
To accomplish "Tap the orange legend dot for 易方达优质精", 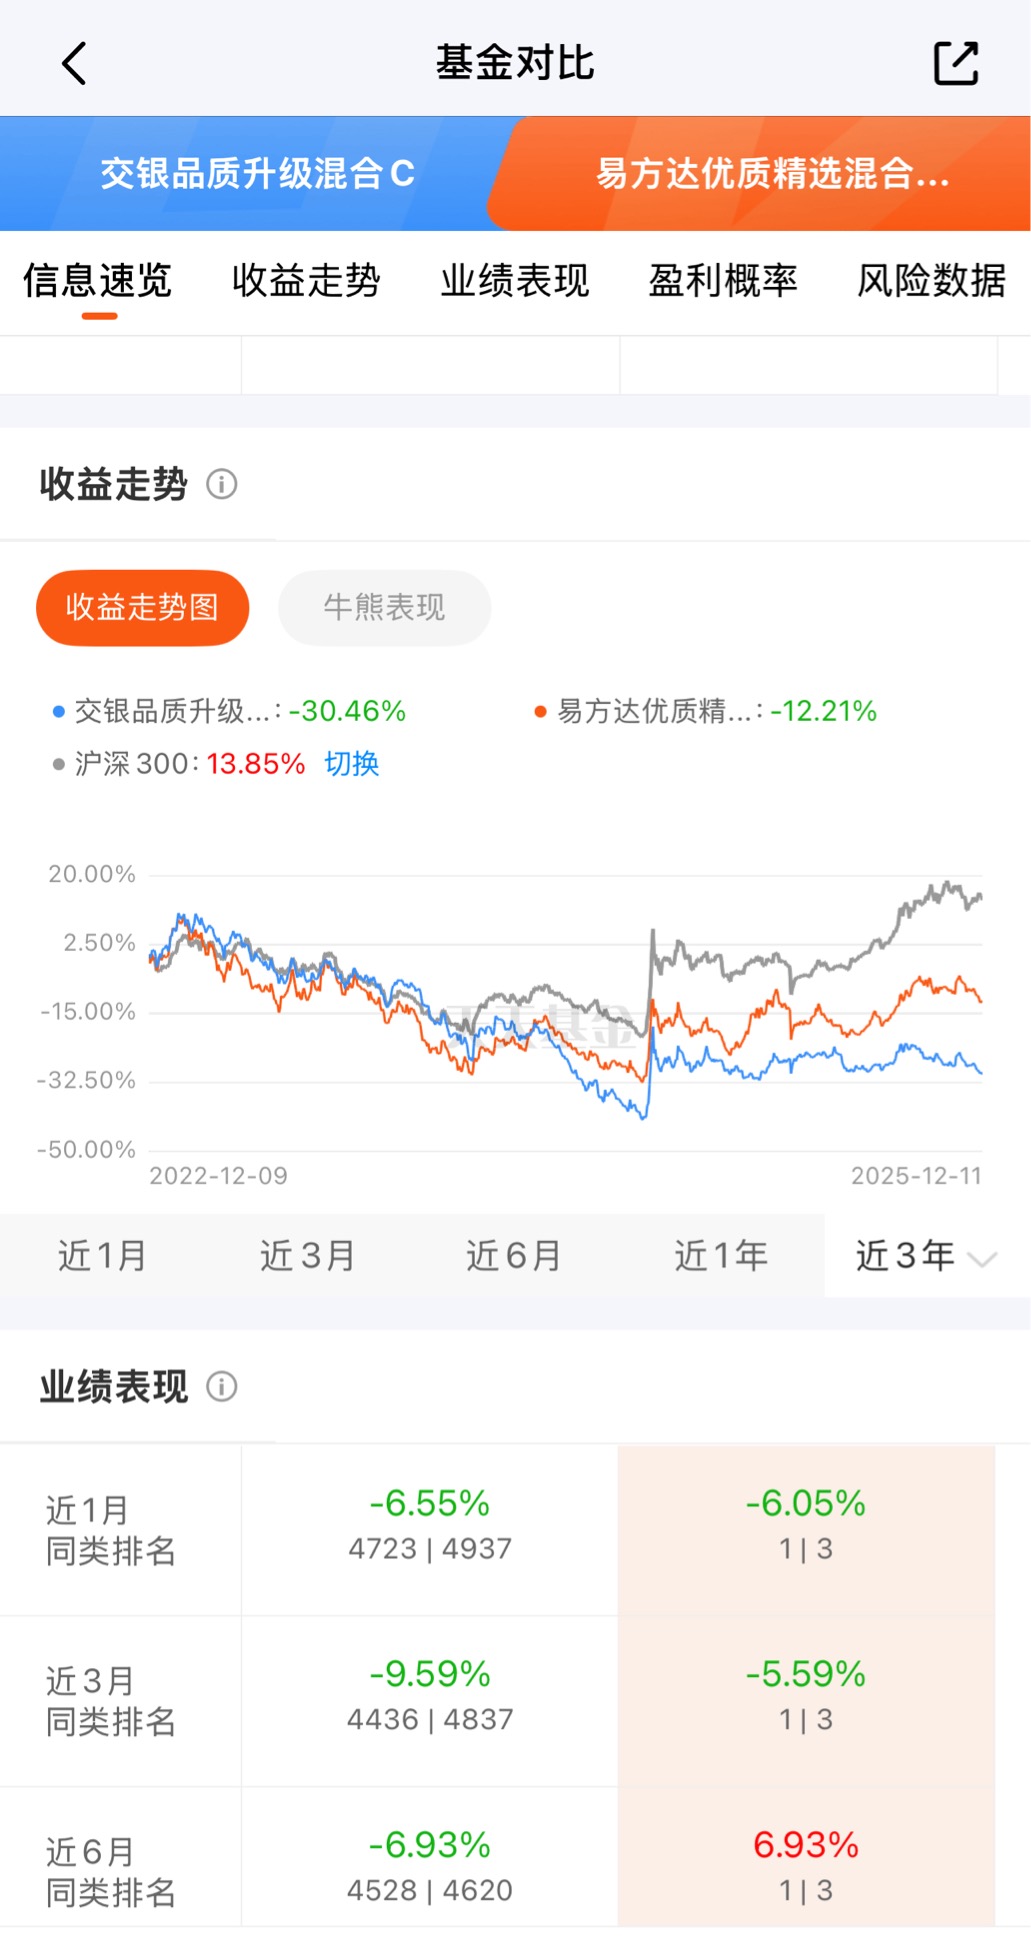I will [x=540, y=712].
